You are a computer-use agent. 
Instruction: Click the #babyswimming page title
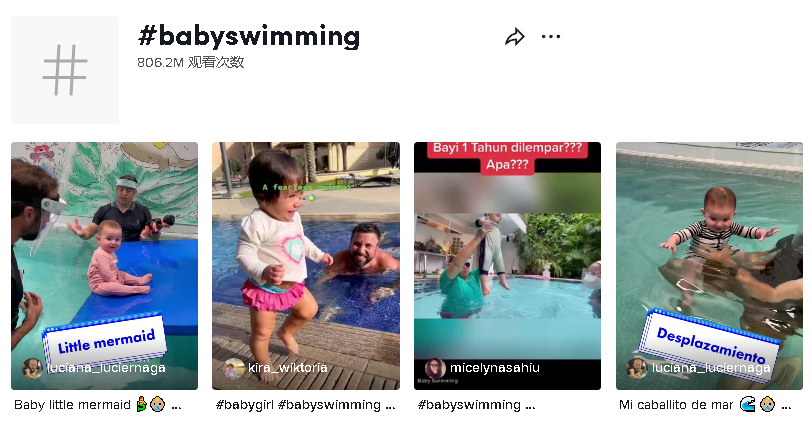tap(249, 37)
